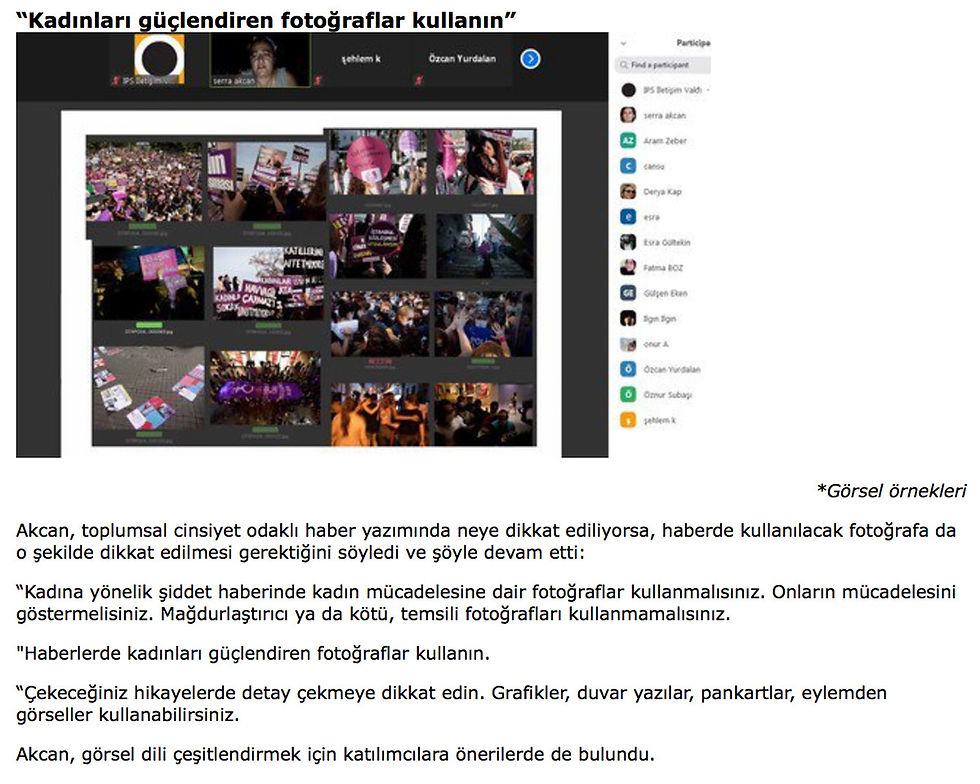Select Aram Zeber name in participant list
Viewport: 980px width, 784px height.
tap(665, 141)
